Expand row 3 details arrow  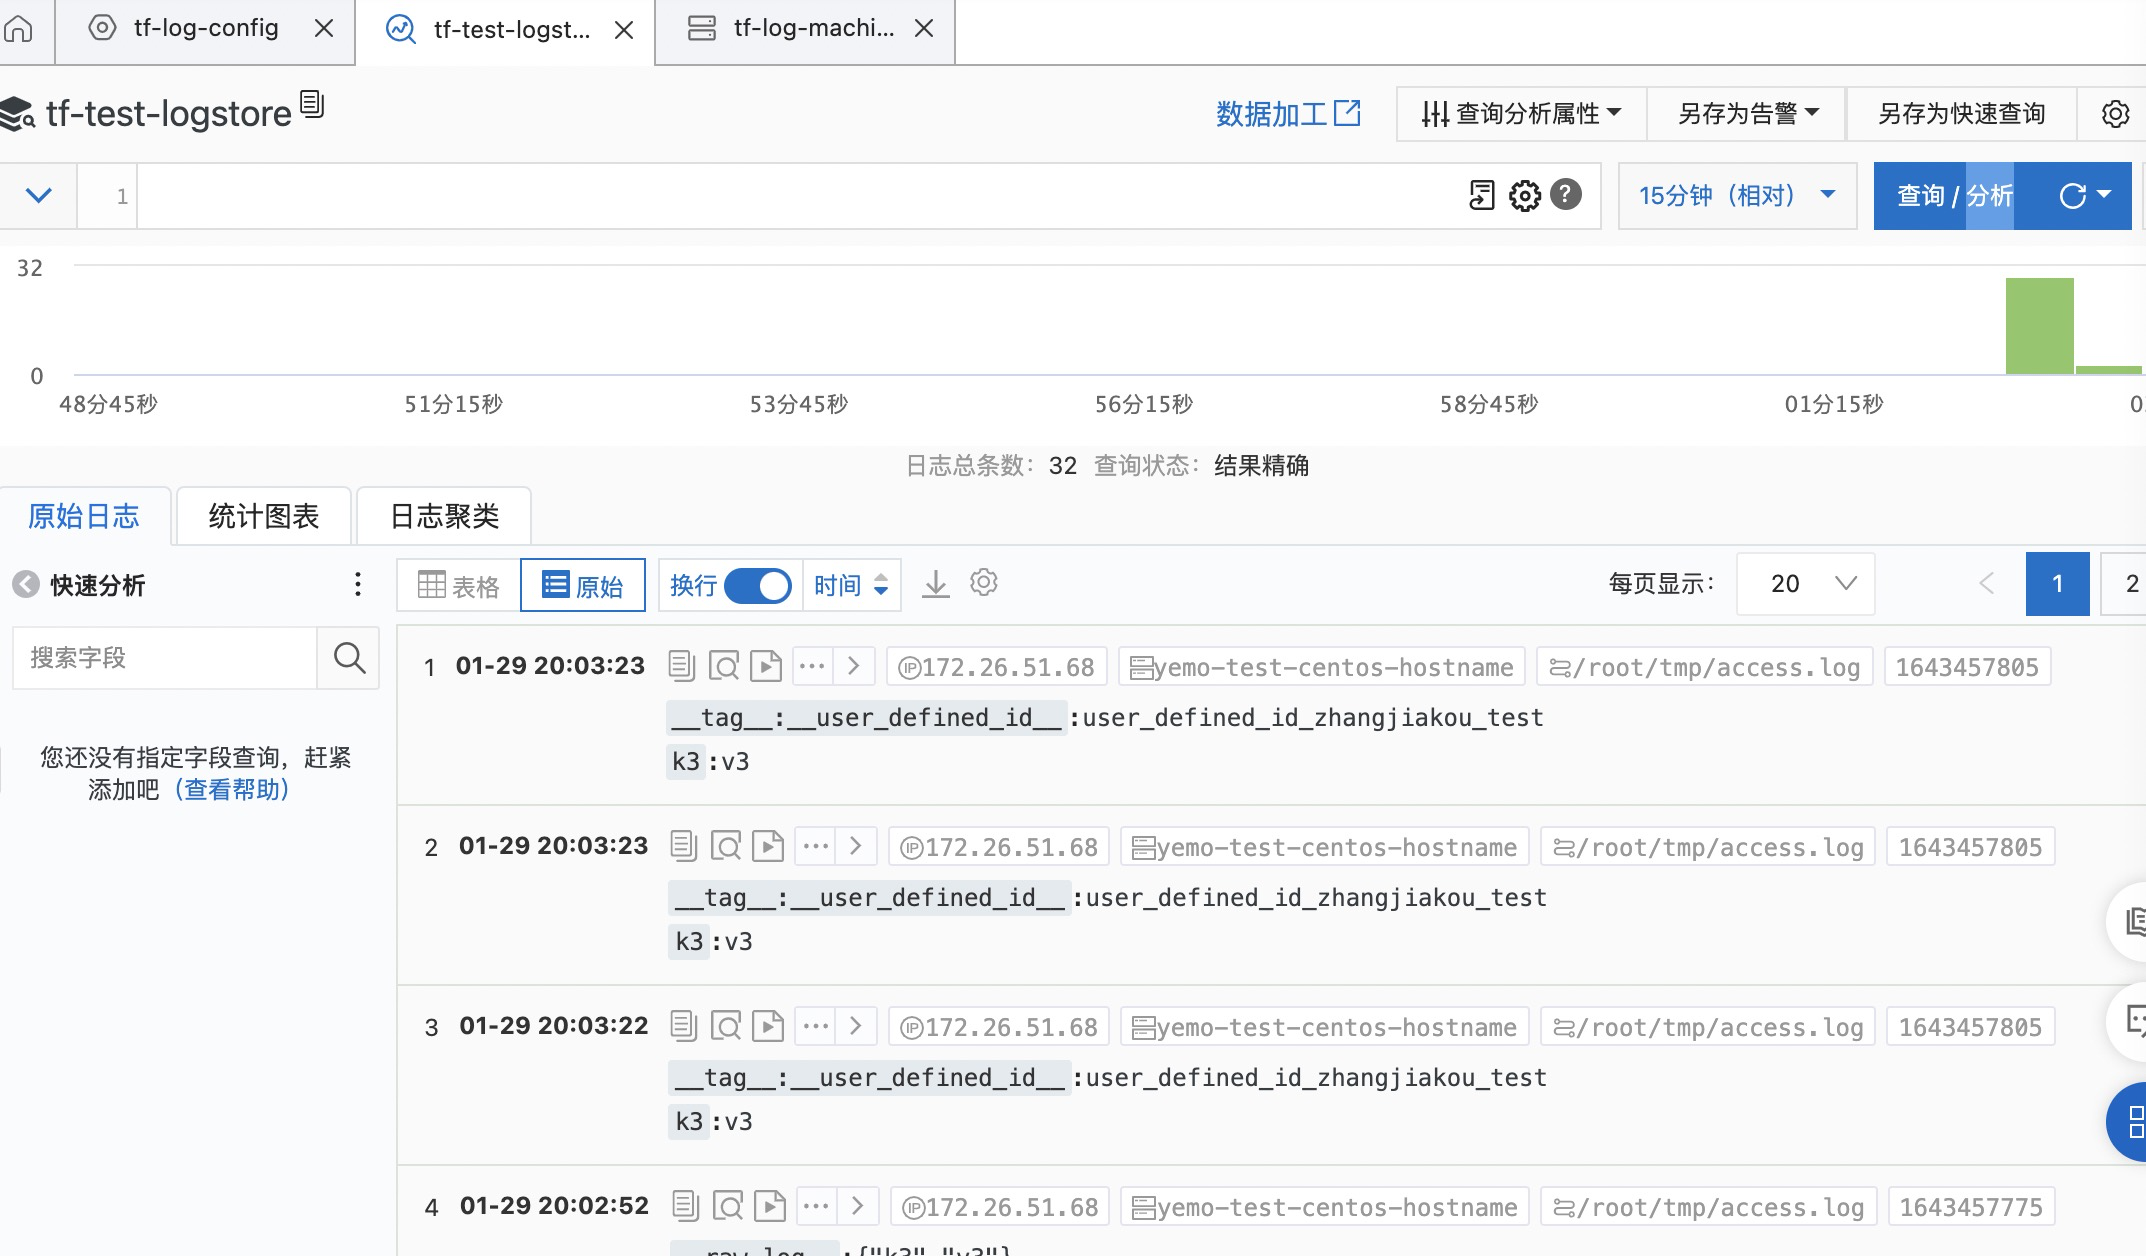pos(856,1026)
